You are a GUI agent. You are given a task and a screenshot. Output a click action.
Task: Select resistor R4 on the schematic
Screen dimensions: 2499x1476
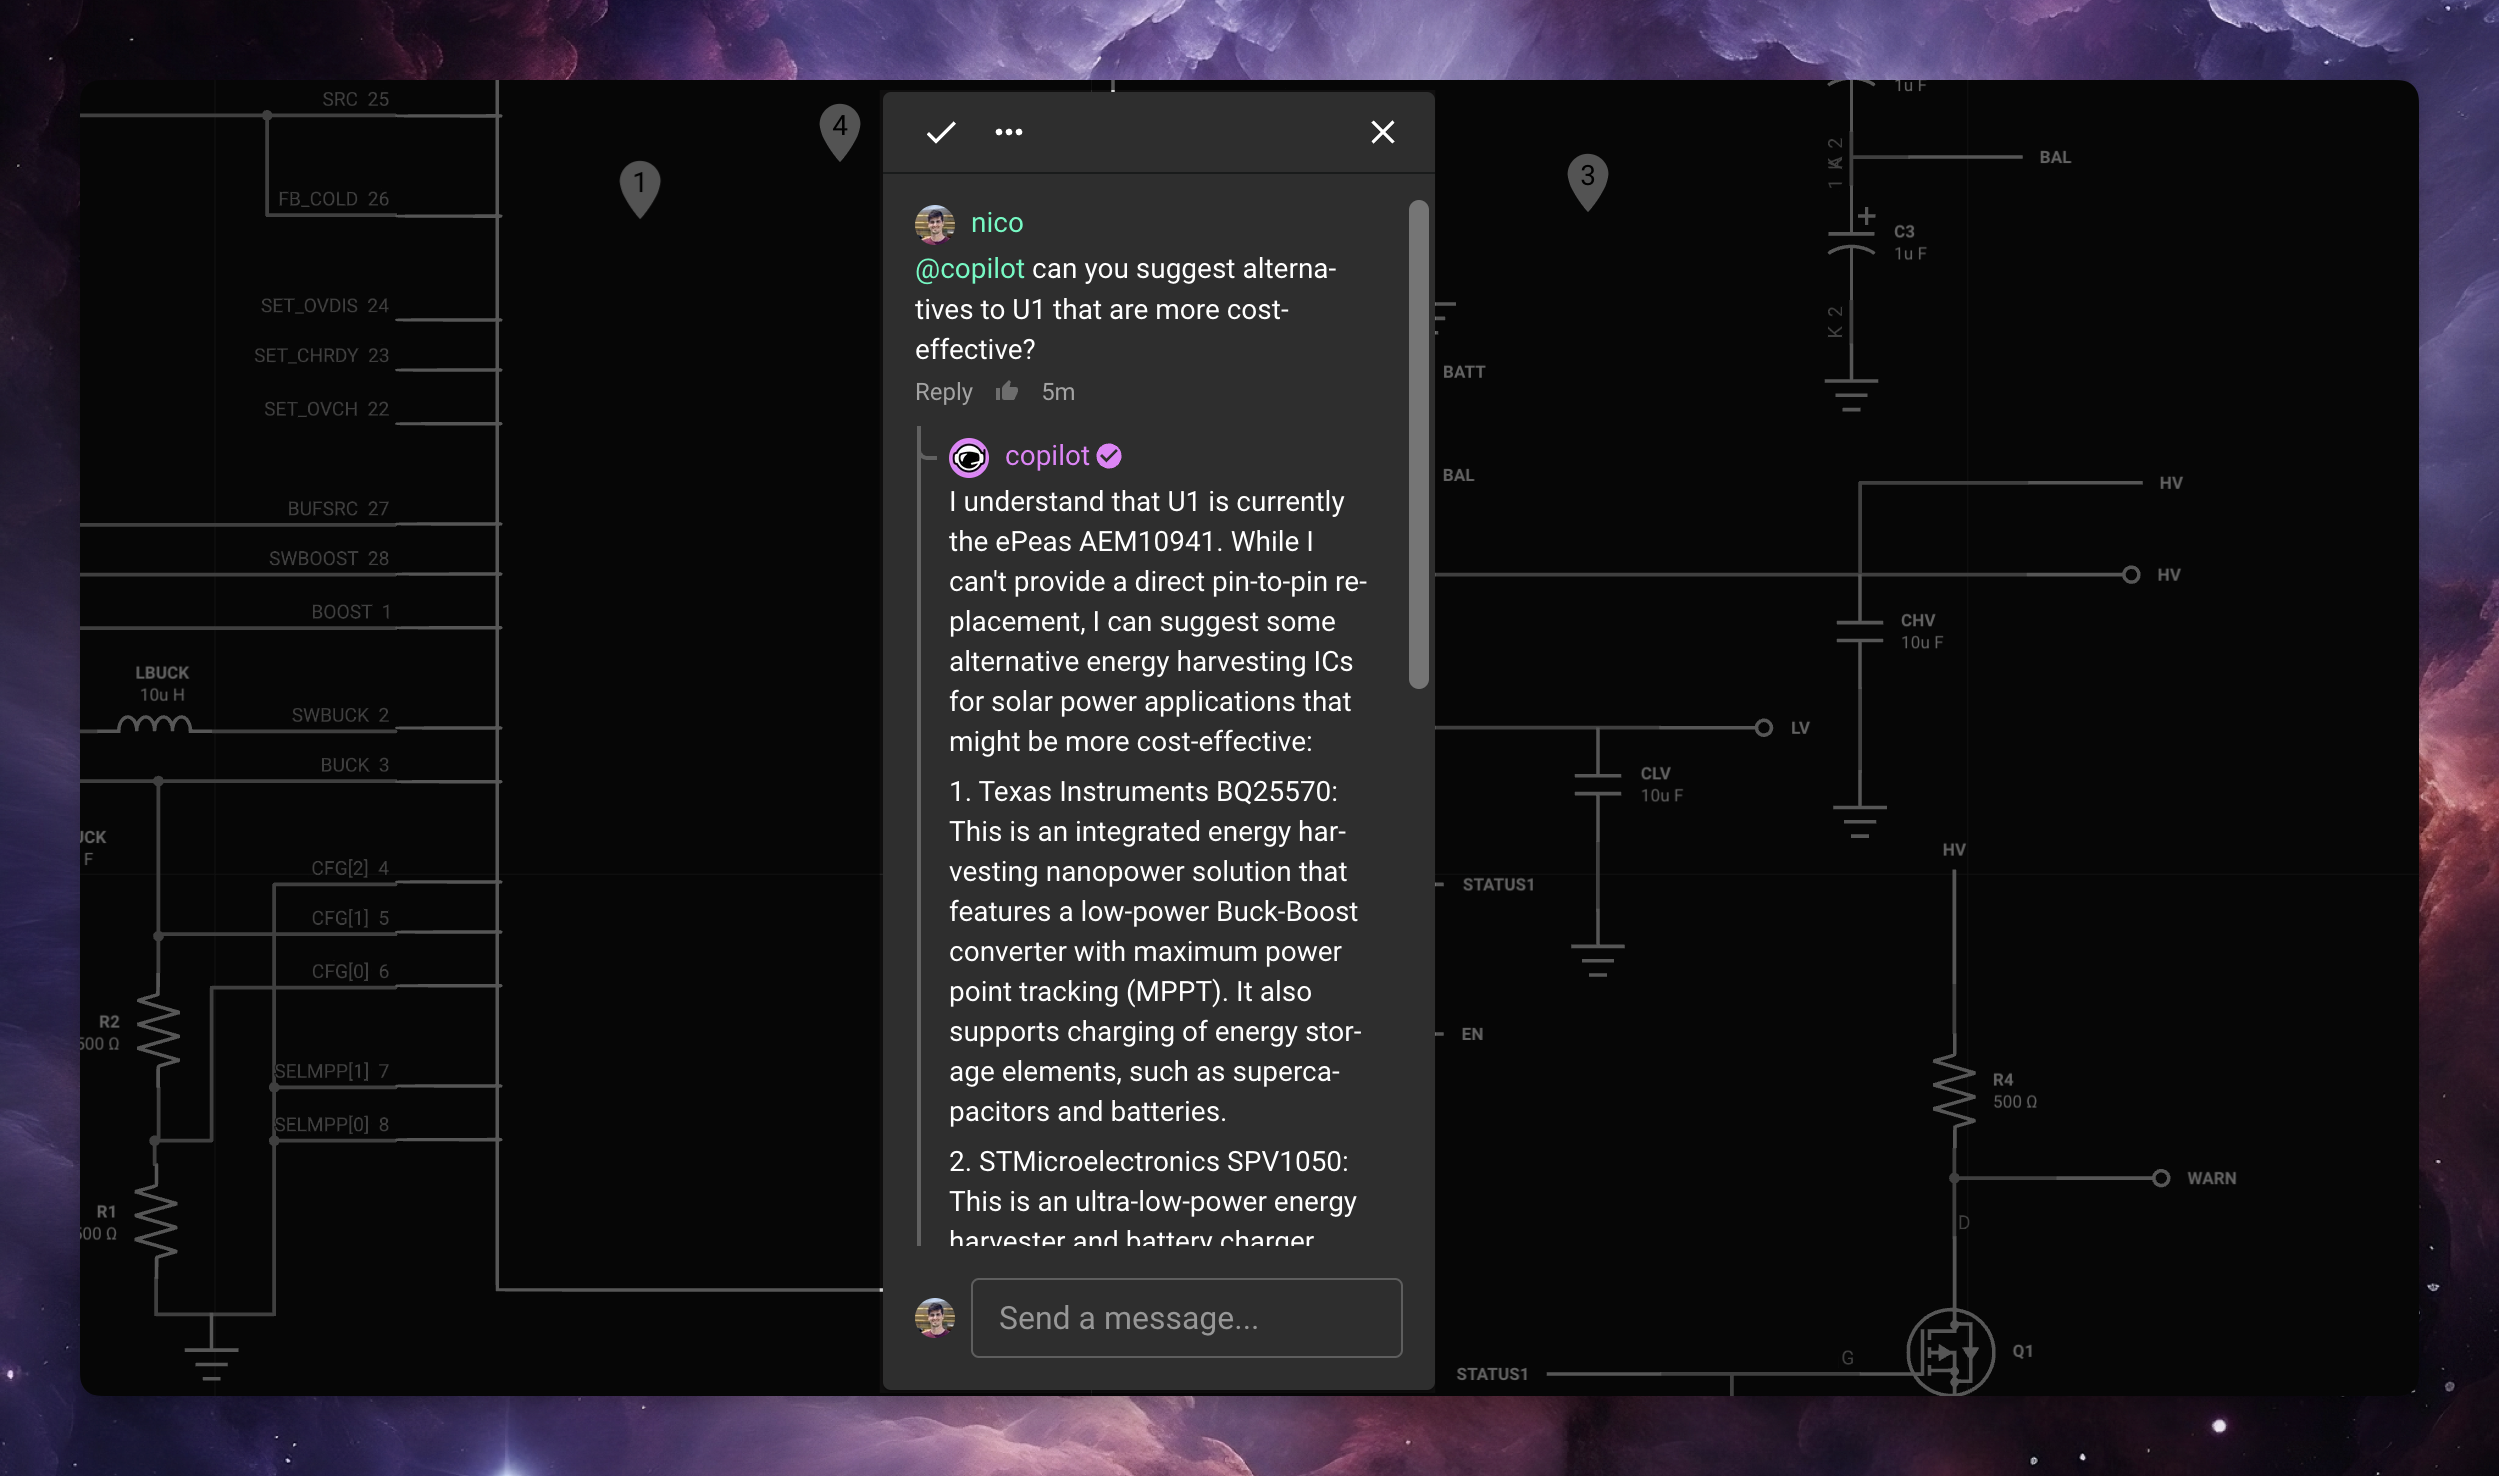click(x=1954, y=1091)
